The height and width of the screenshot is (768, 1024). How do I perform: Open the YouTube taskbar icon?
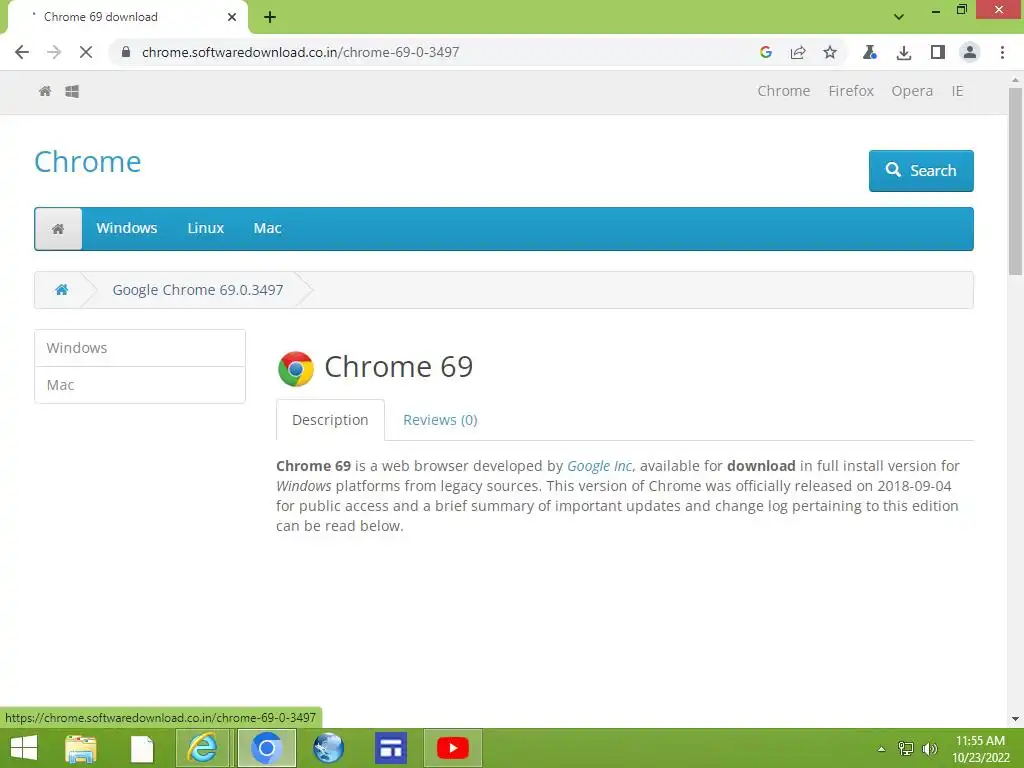pos(453,748)
